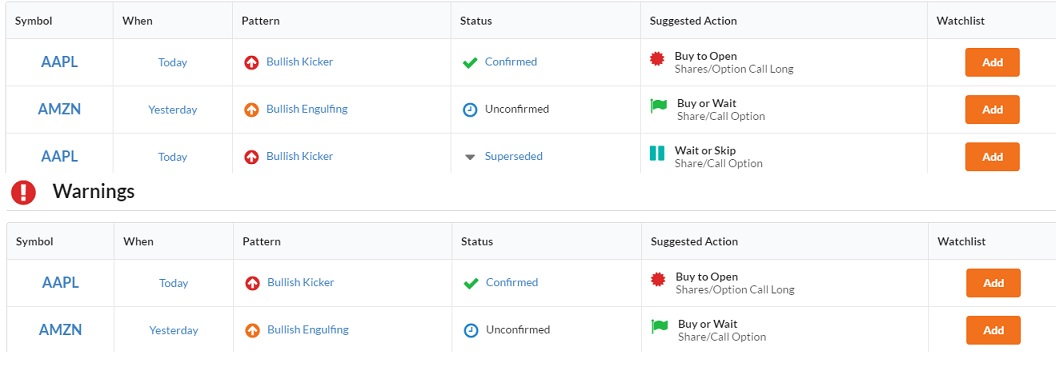Click red Bullish Kicker arrow icon in upper table's Confirmed row

click(251, 62)
